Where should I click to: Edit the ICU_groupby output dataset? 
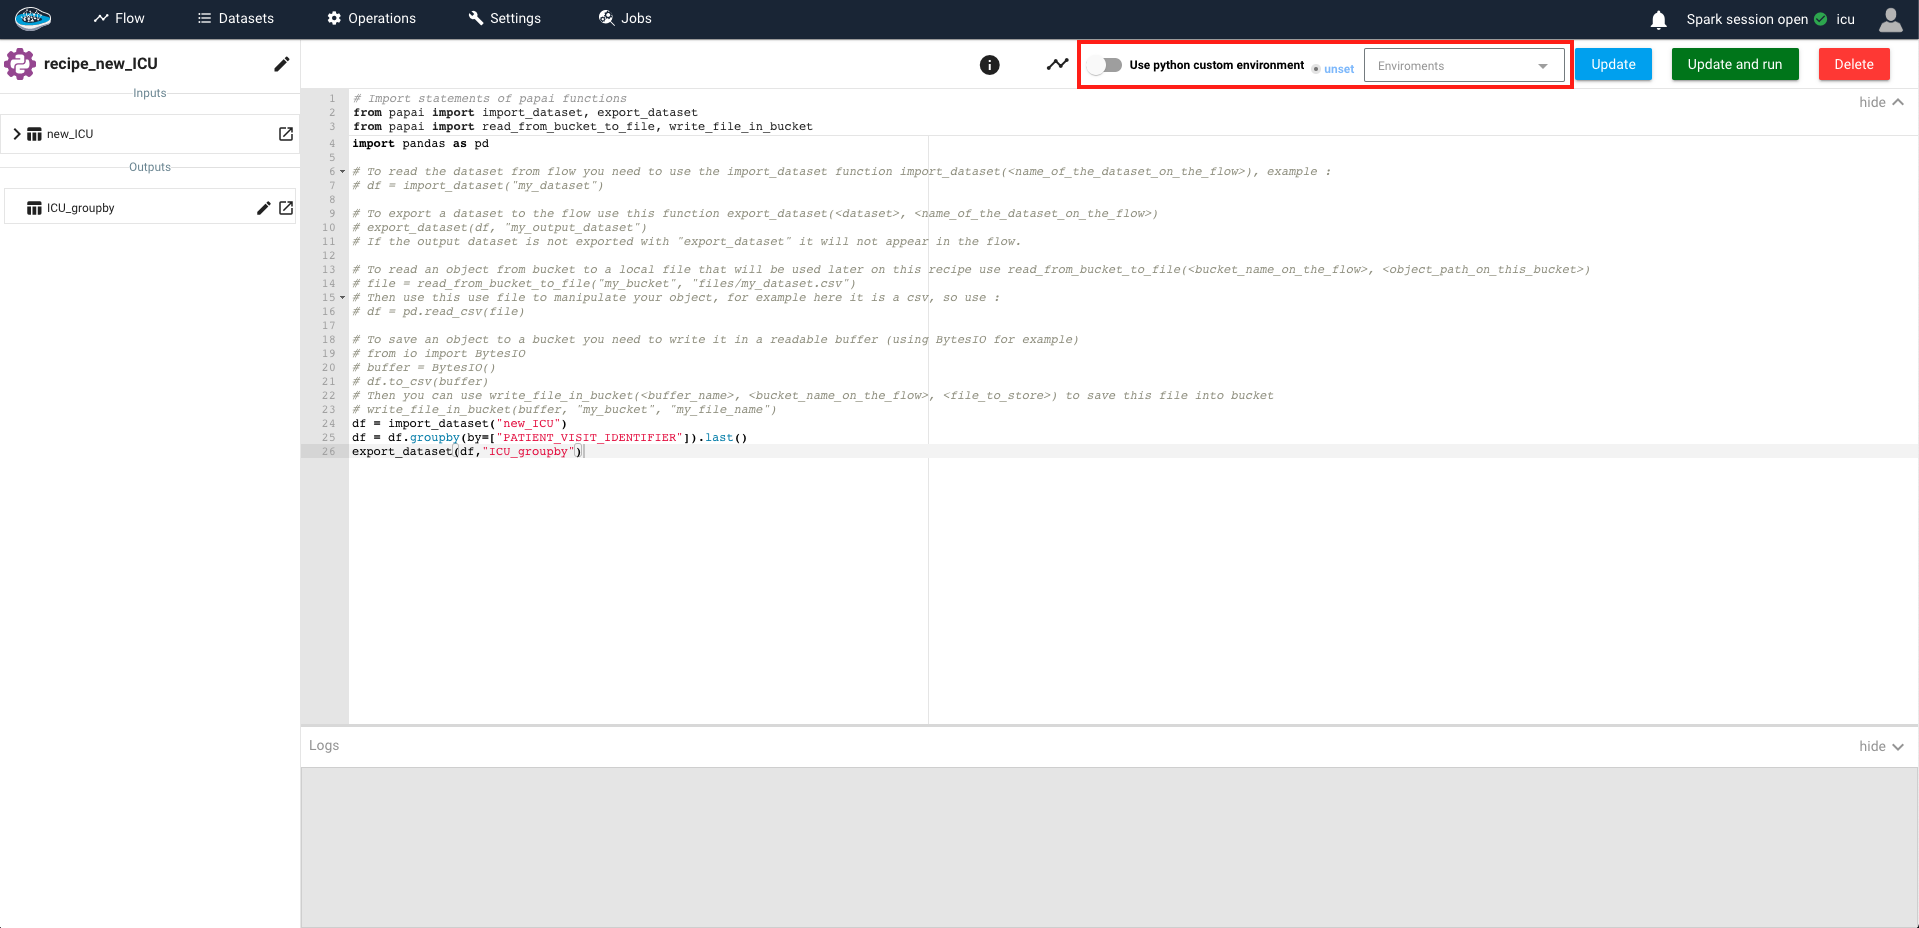[x=264, y=208]
